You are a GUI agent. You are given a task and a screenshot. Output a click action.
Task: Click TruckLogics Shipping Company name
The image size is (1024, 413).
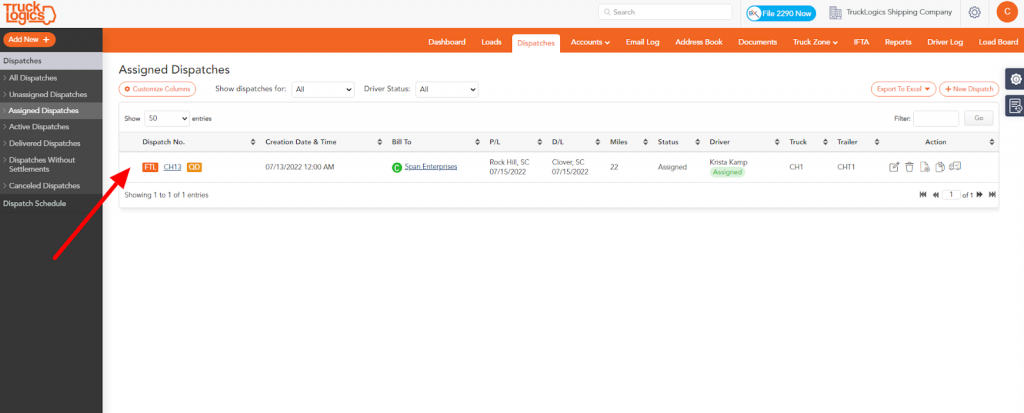pos(899,12)
